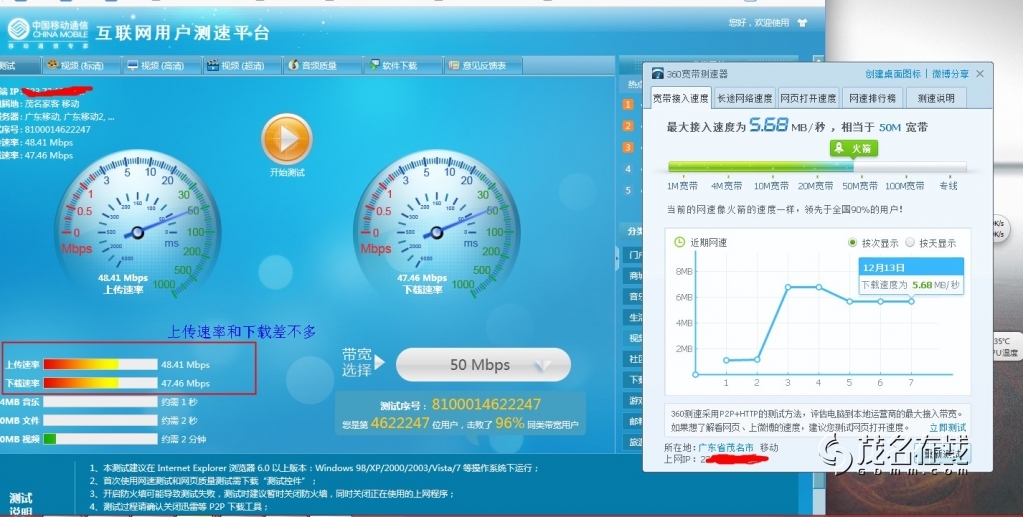Click the 360 green access speed bar
1023x517 pixels.
coord(816,167)
